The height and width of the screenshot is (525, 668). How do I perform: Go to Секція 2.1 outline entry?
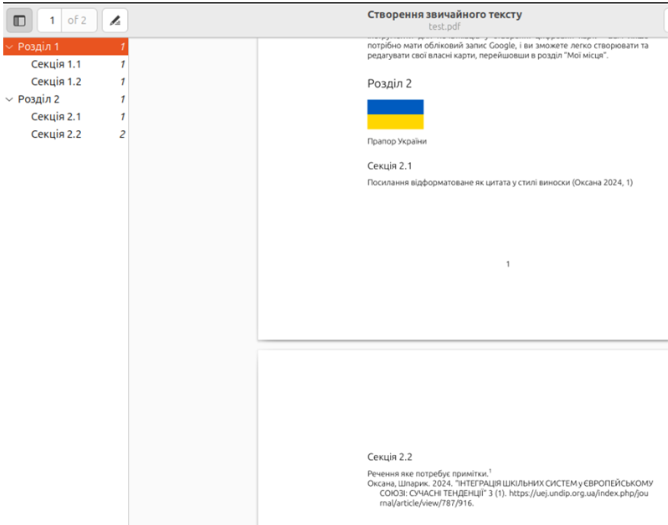point(56,117)
